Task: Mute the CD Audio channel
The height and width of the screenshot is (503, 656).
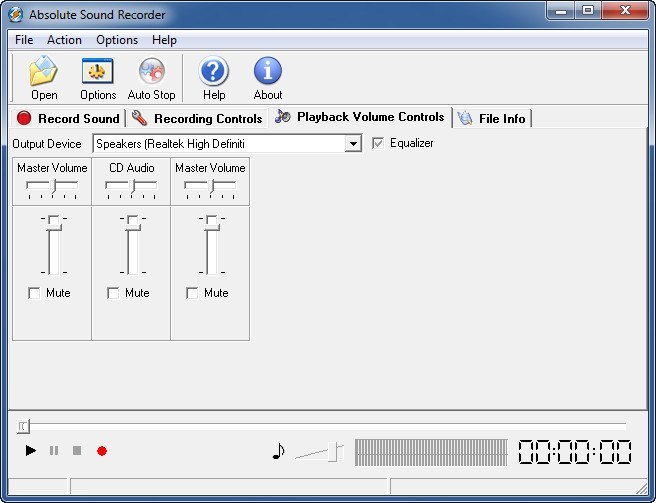Action: coord(113,293)
